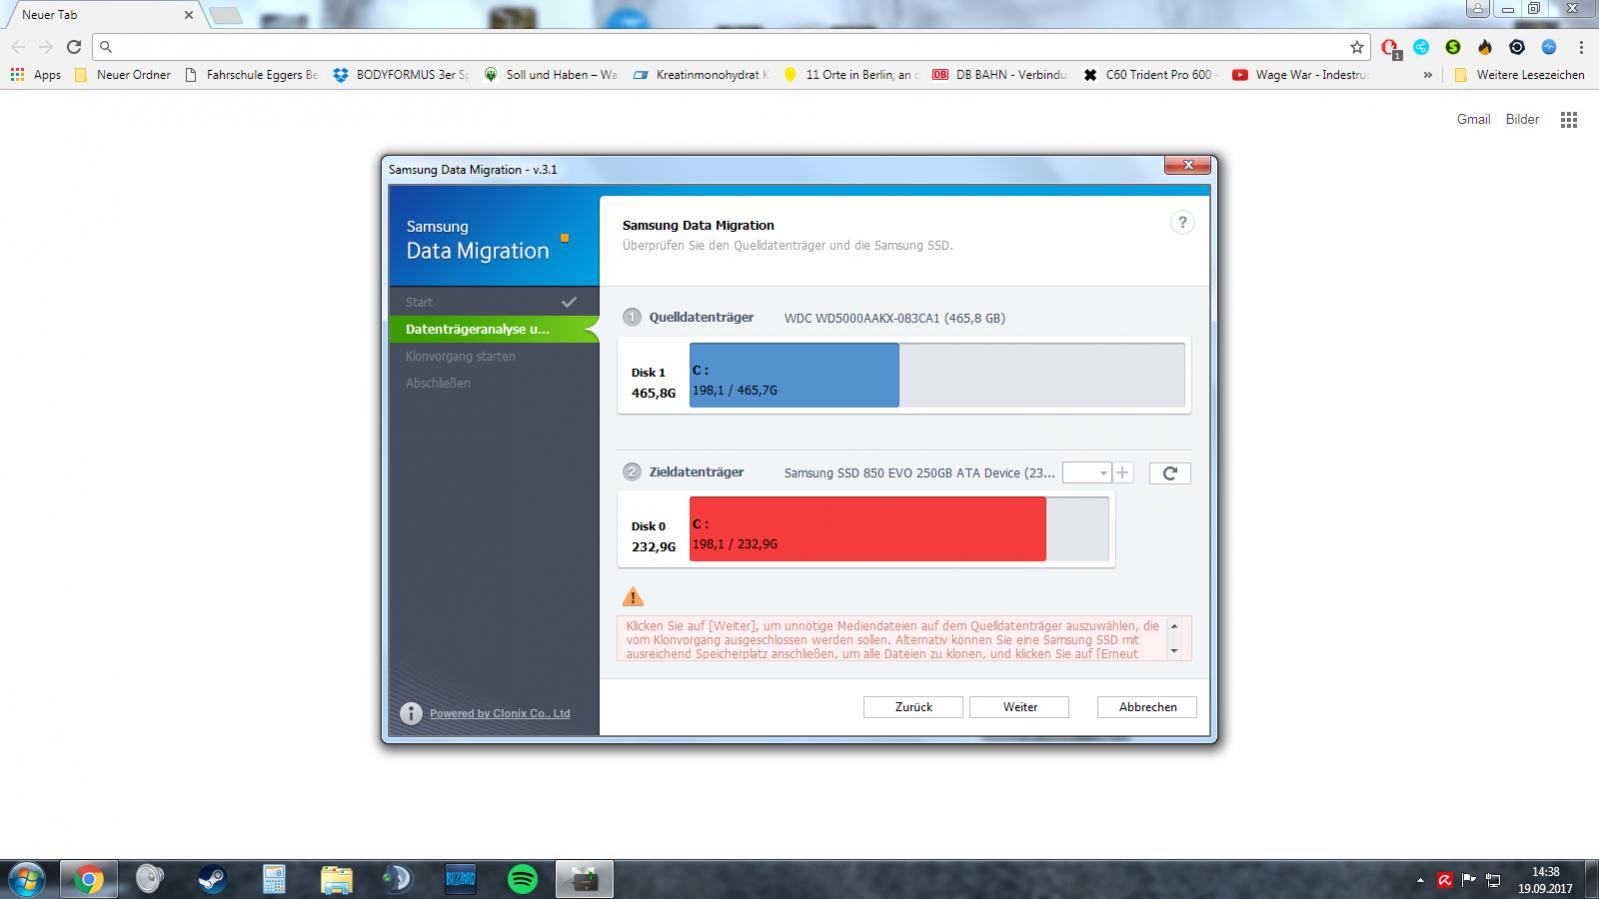Open Gmail link on new tab page
Viewport: 1599px width, 899px height.
coord(1473,119)
